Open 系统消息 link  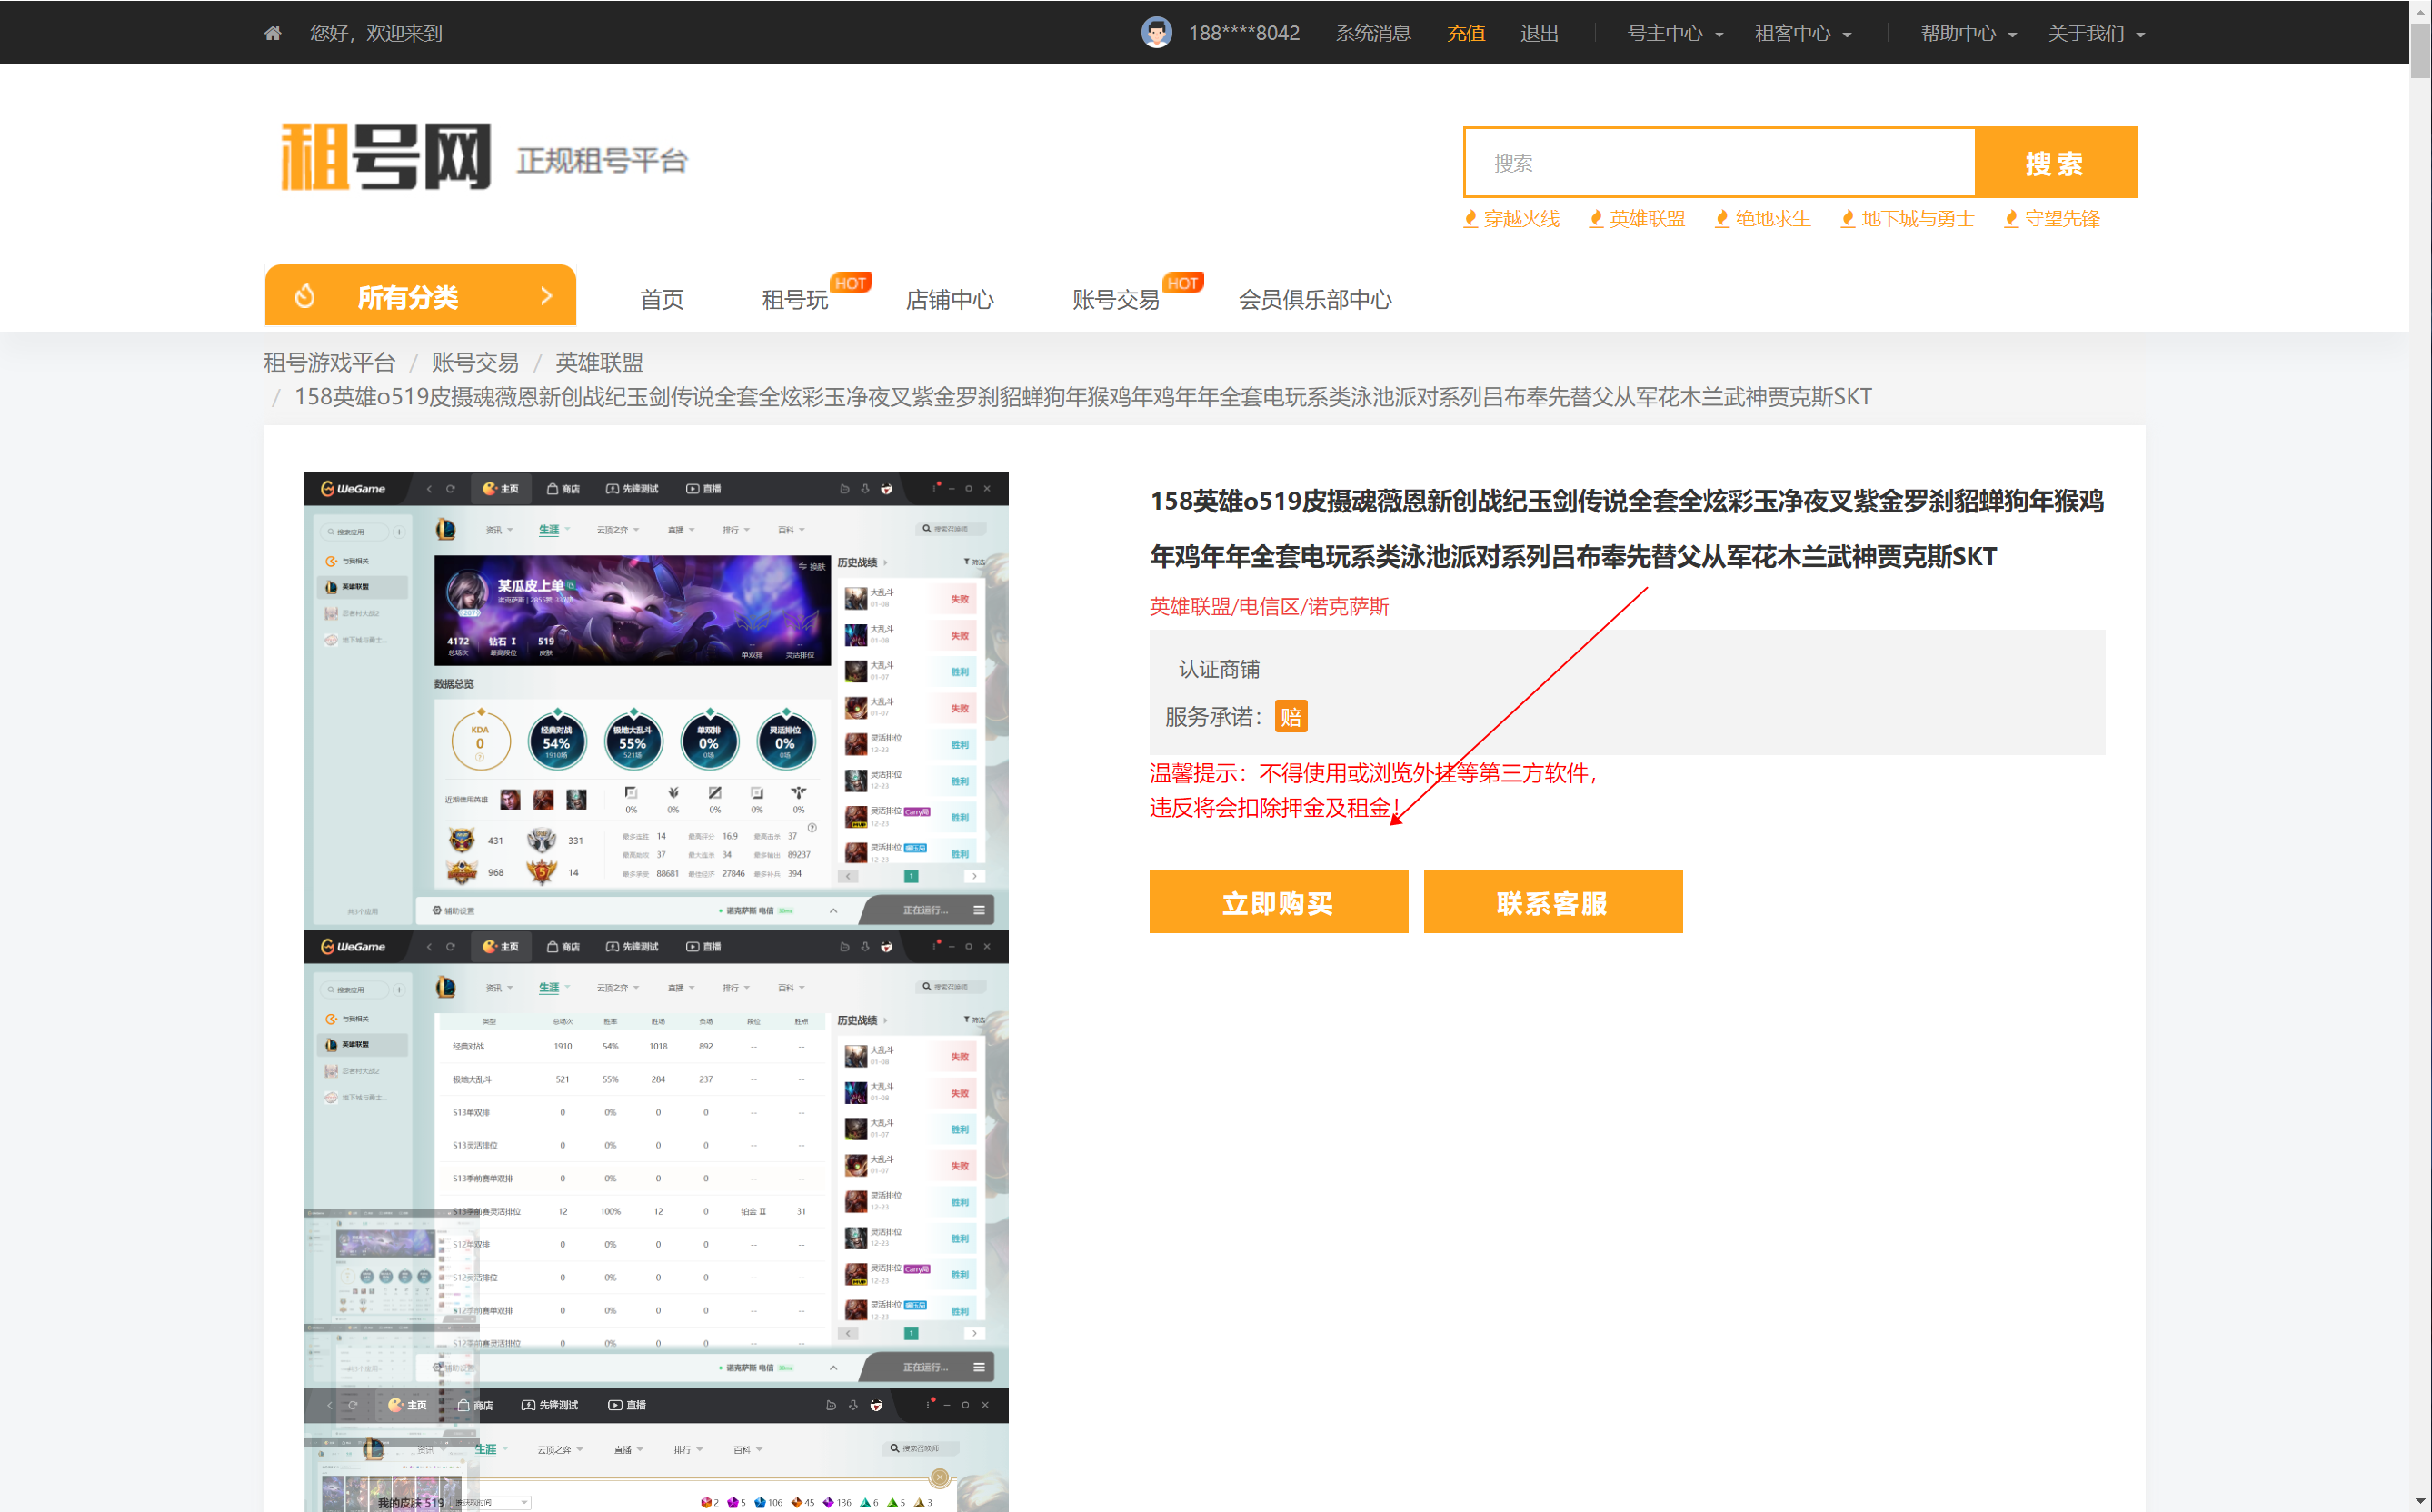click(1373, 33)
